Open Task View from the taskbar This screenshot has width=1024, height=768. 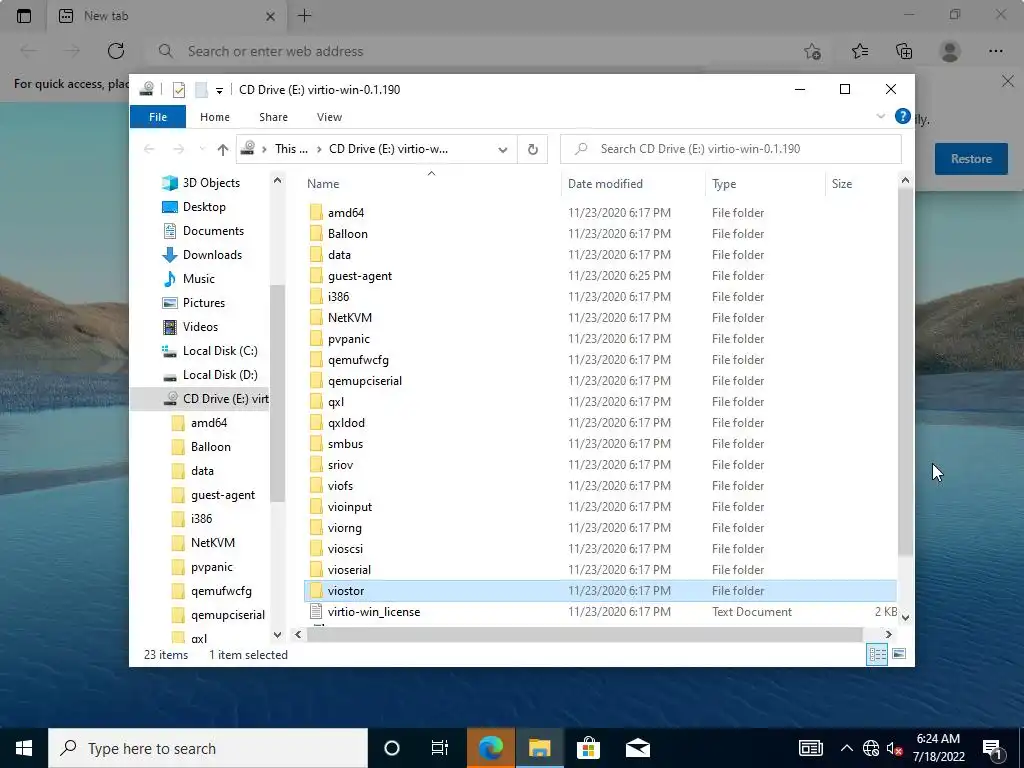coord(440,748)
